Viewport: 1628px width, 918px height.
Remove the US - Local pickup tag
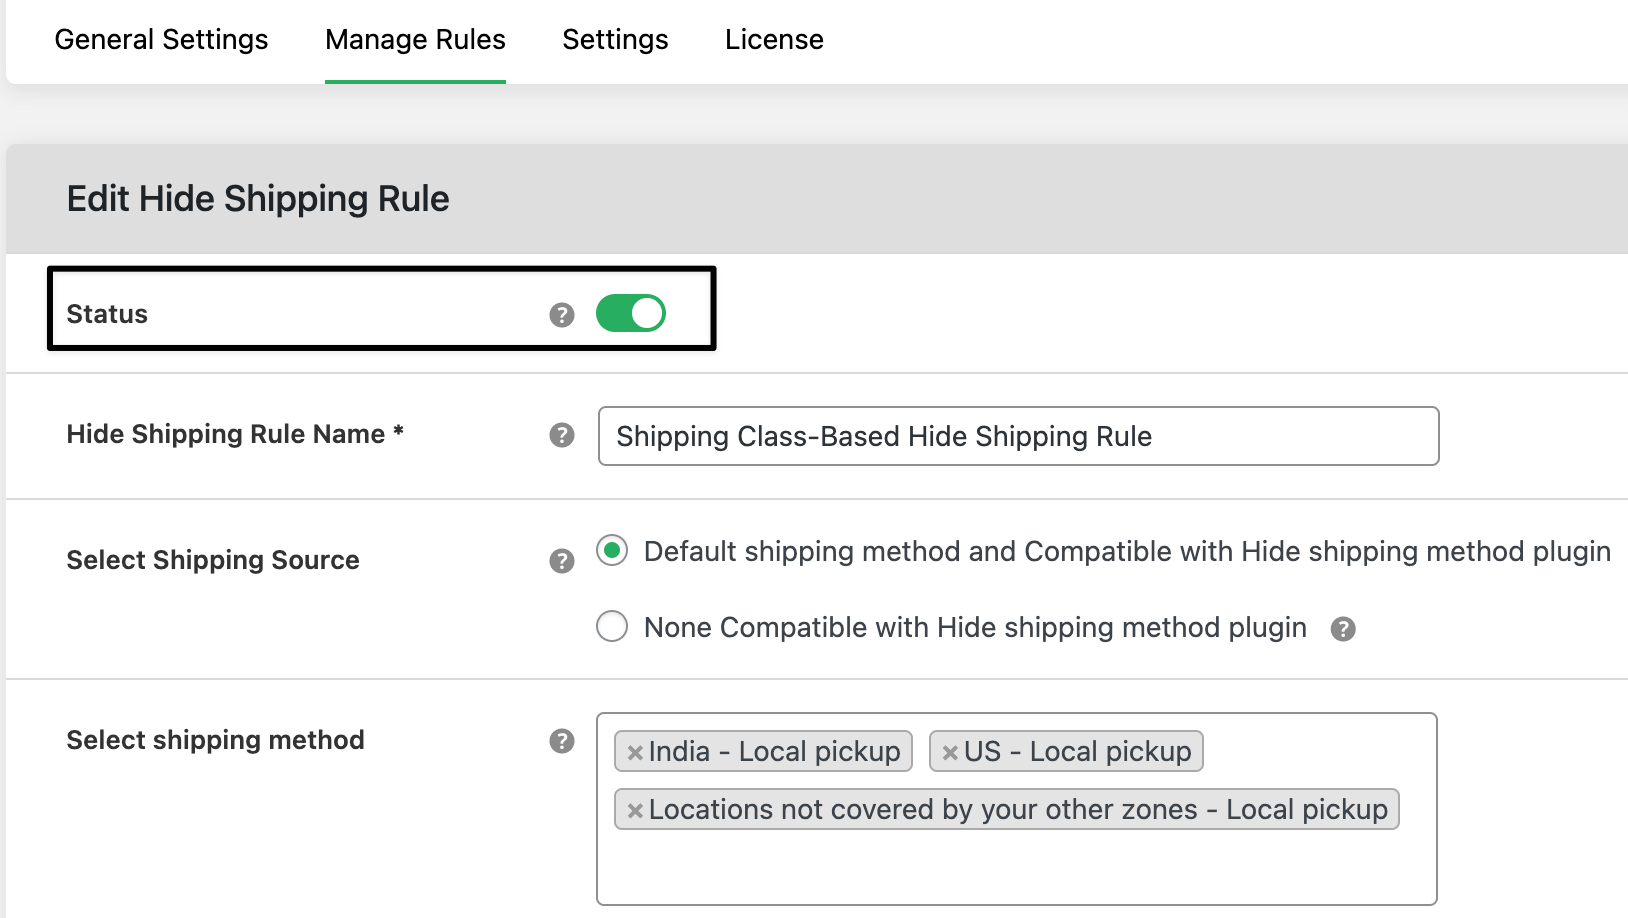951,751
